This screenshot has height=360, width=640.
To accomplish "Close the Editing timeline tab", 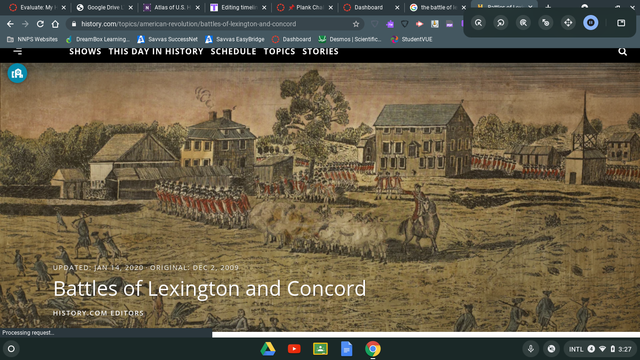I will tap(264, 7).
